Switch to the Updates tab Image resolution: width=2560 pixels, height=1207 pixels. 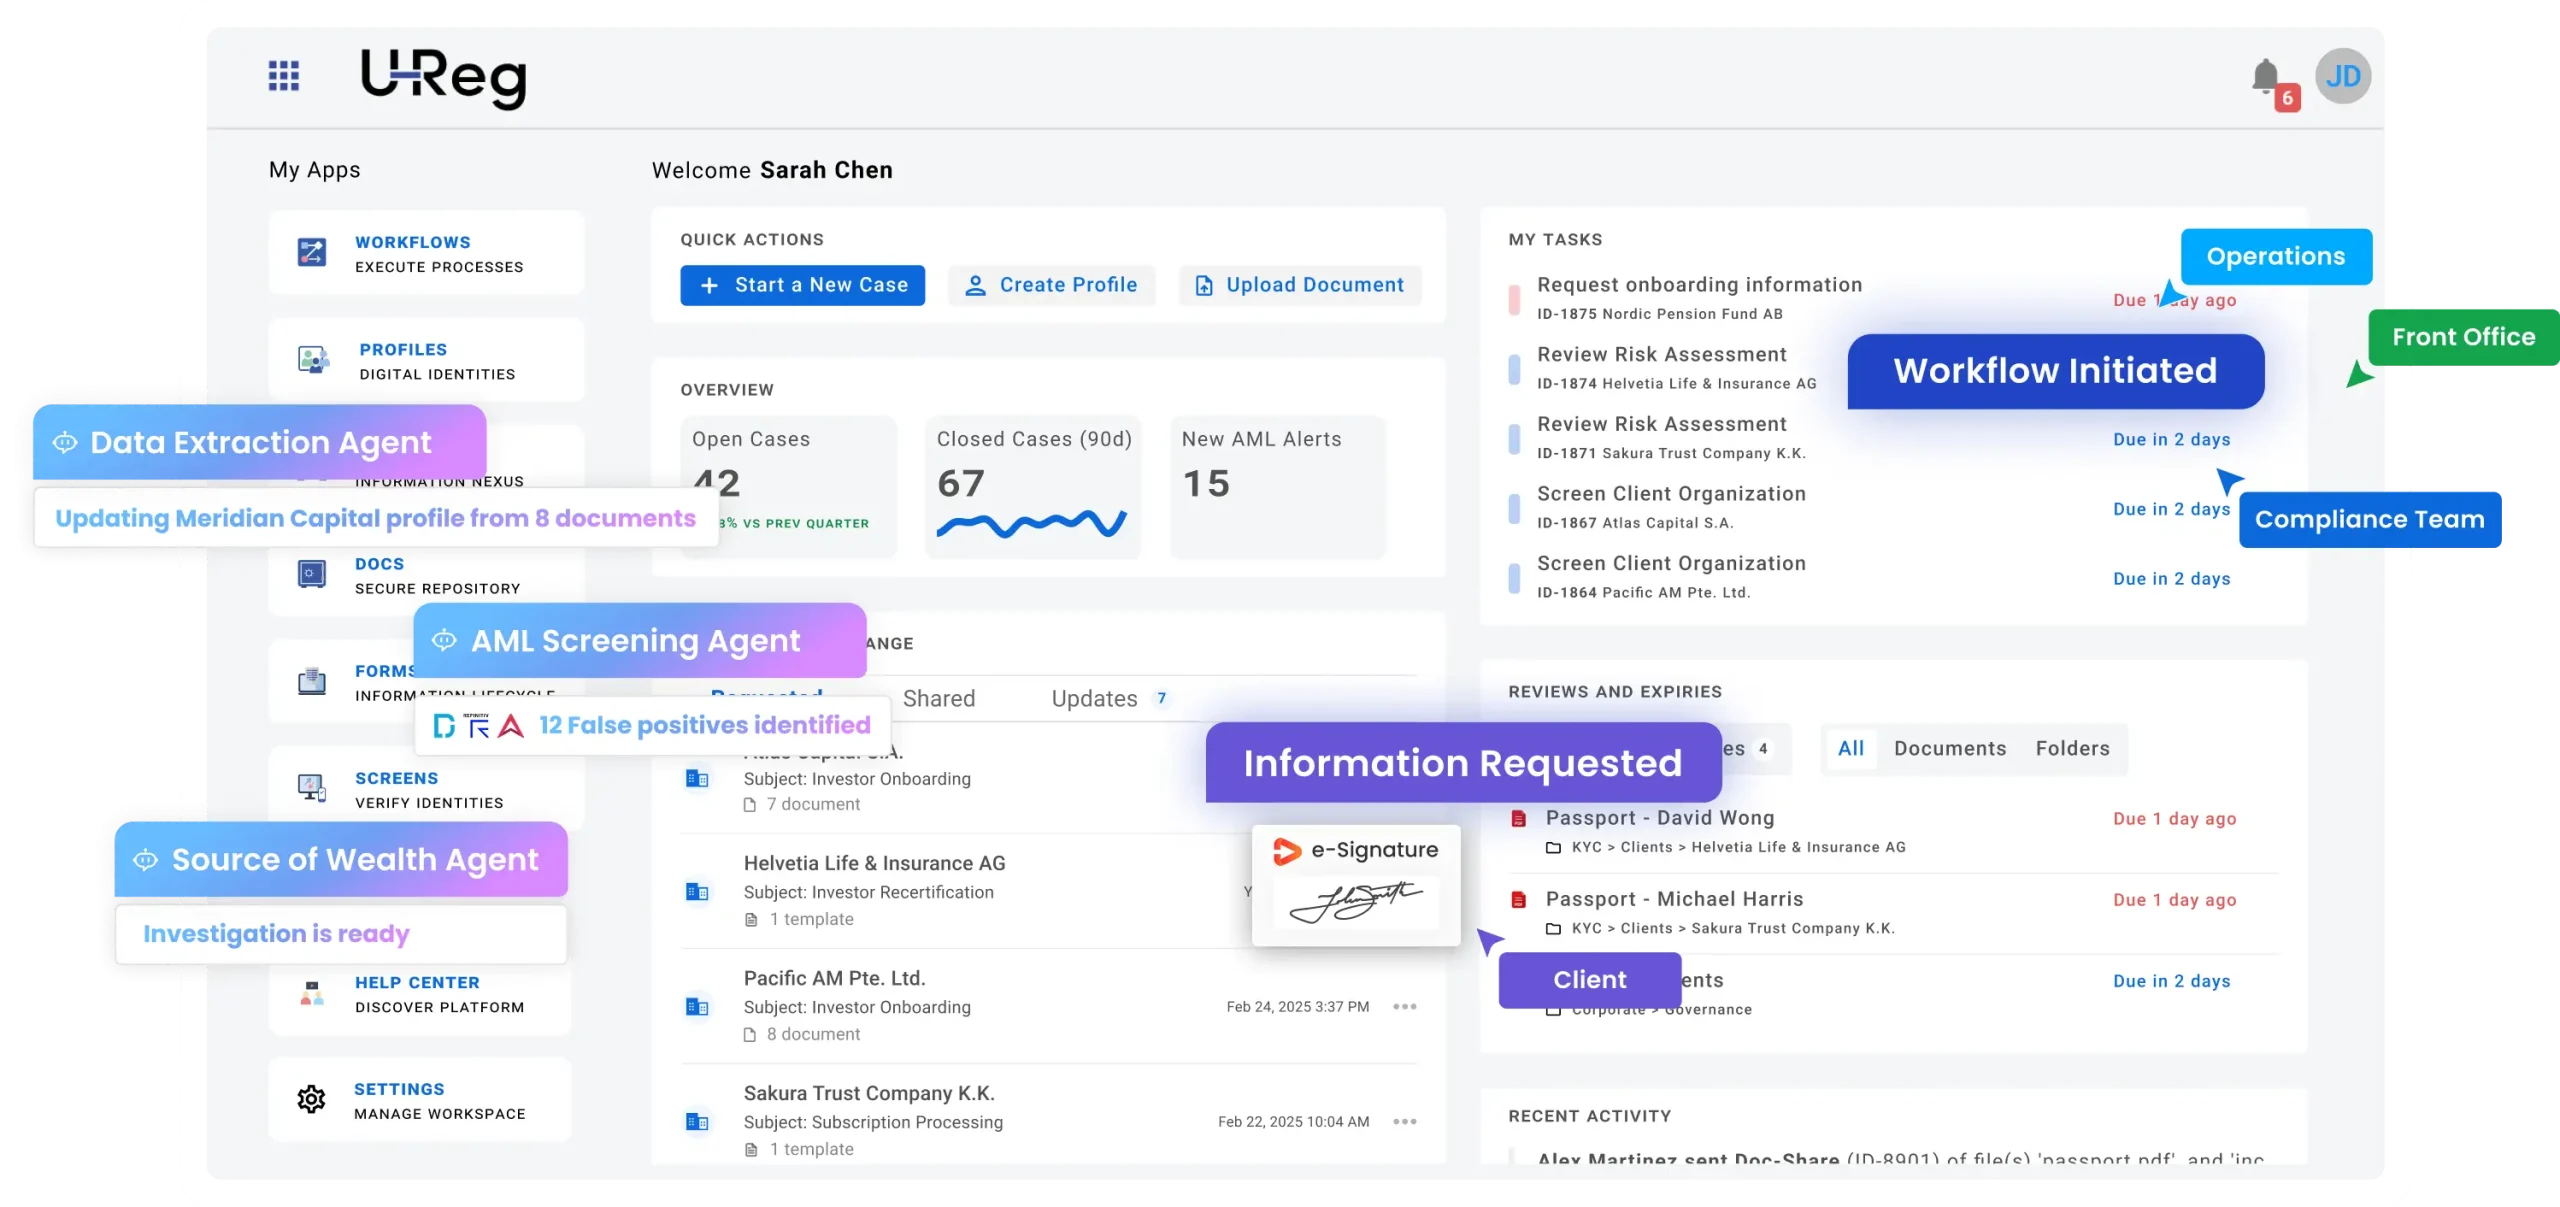click(1094, 698)
